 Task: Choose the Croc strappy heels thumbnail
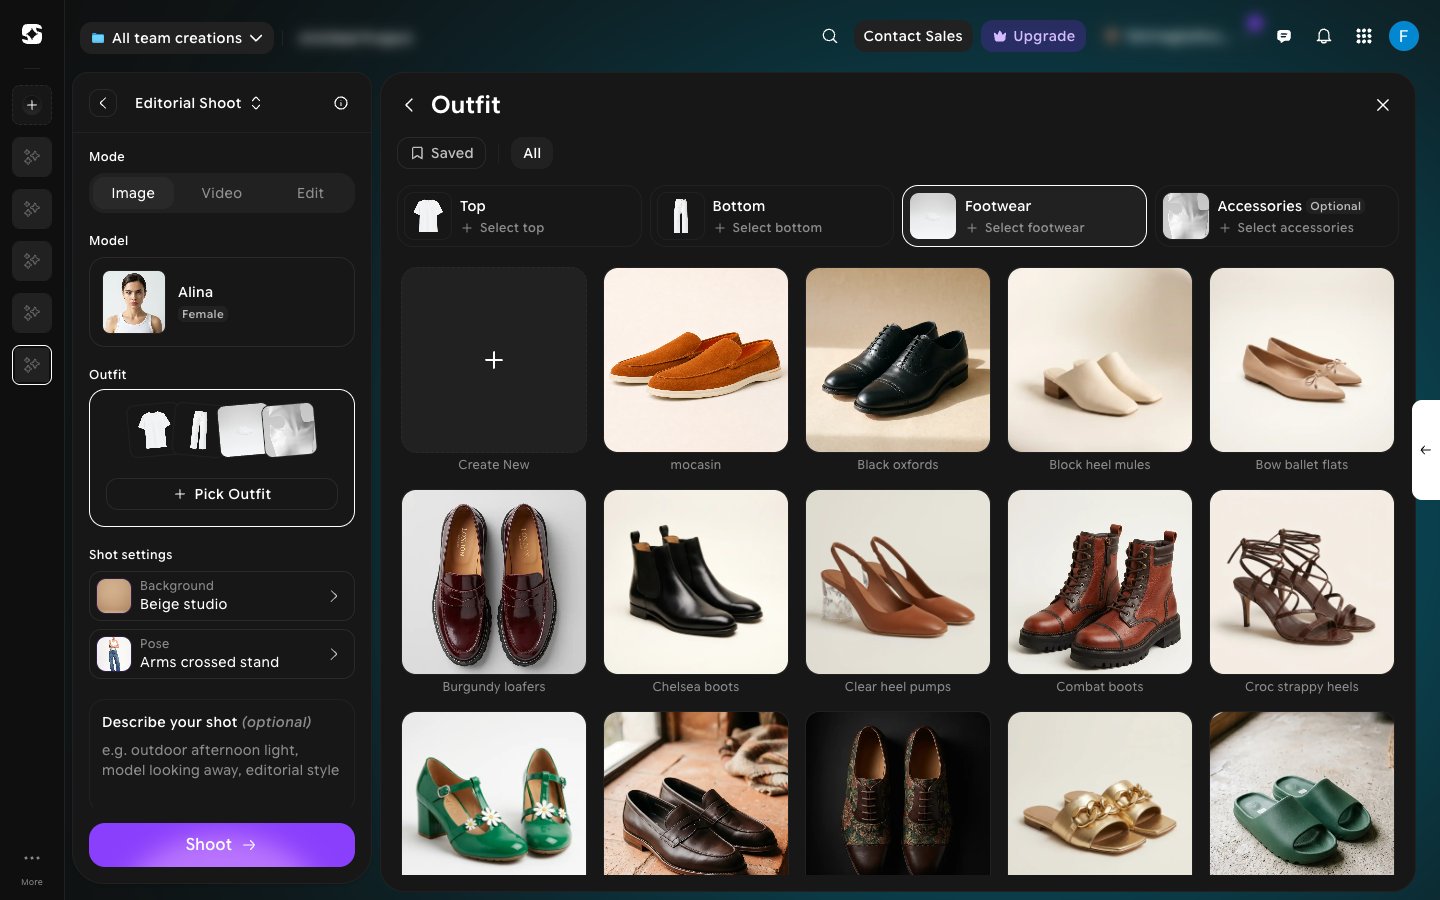coord(1302,582)
